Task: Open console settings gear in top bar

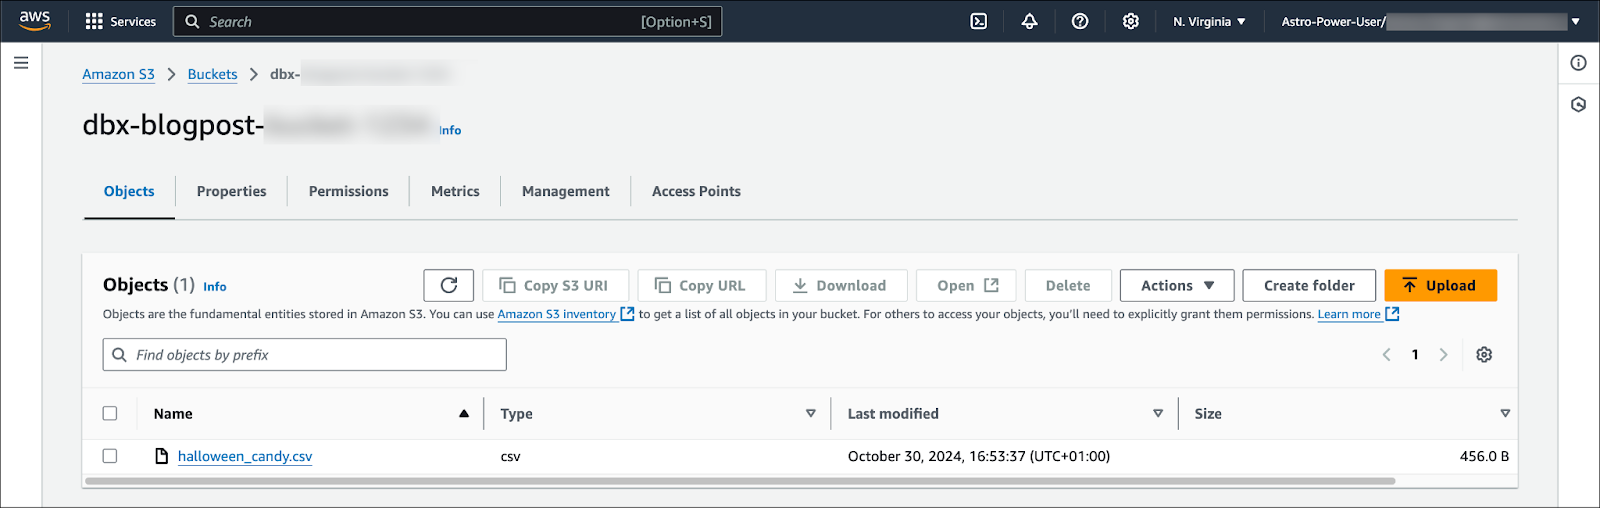Action: 1130,21
